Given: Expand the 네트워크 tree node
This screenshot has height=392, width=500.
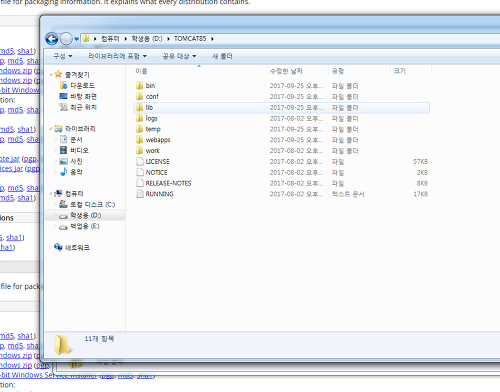Looking at the screenshot, I should [x=50, y=247].
